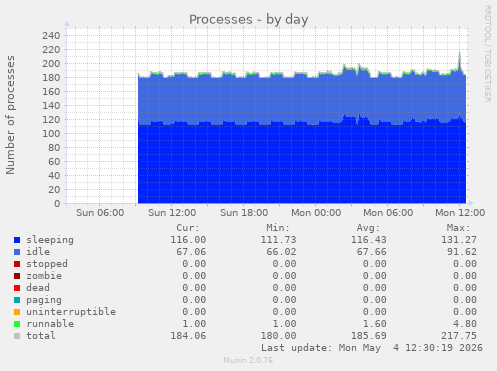Viewport: 497px width, 371px height.
Task: Click total average value 185.69
Action: click(369, 336)
